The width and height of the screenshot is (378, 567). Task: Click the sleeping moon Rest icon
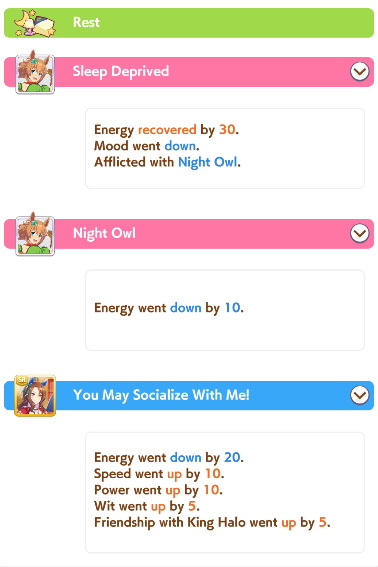click(35, 23)
